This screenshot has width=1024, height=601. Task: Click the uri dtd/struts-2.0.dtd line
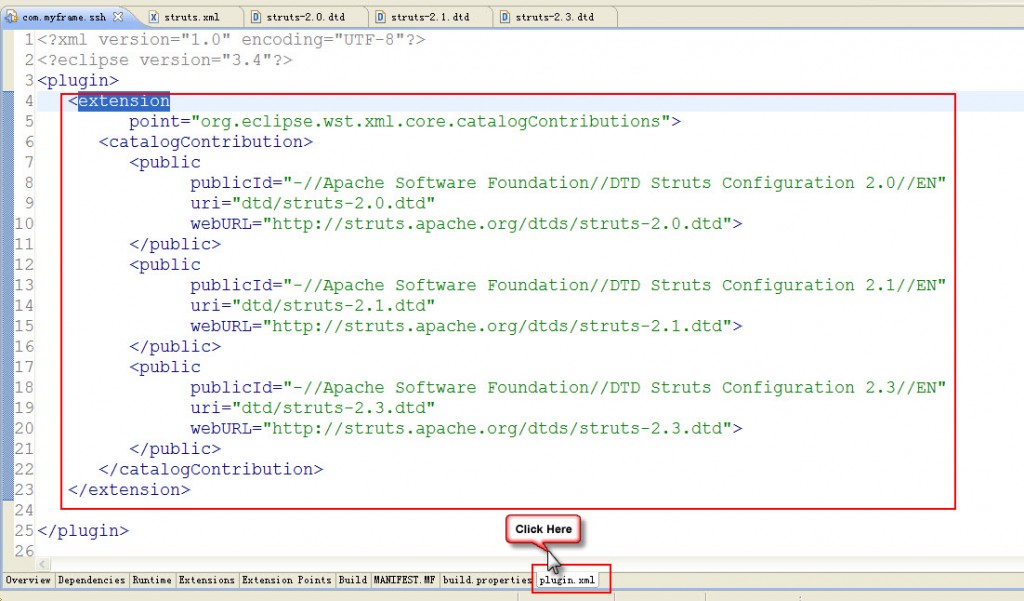click(x=313, y=203)
